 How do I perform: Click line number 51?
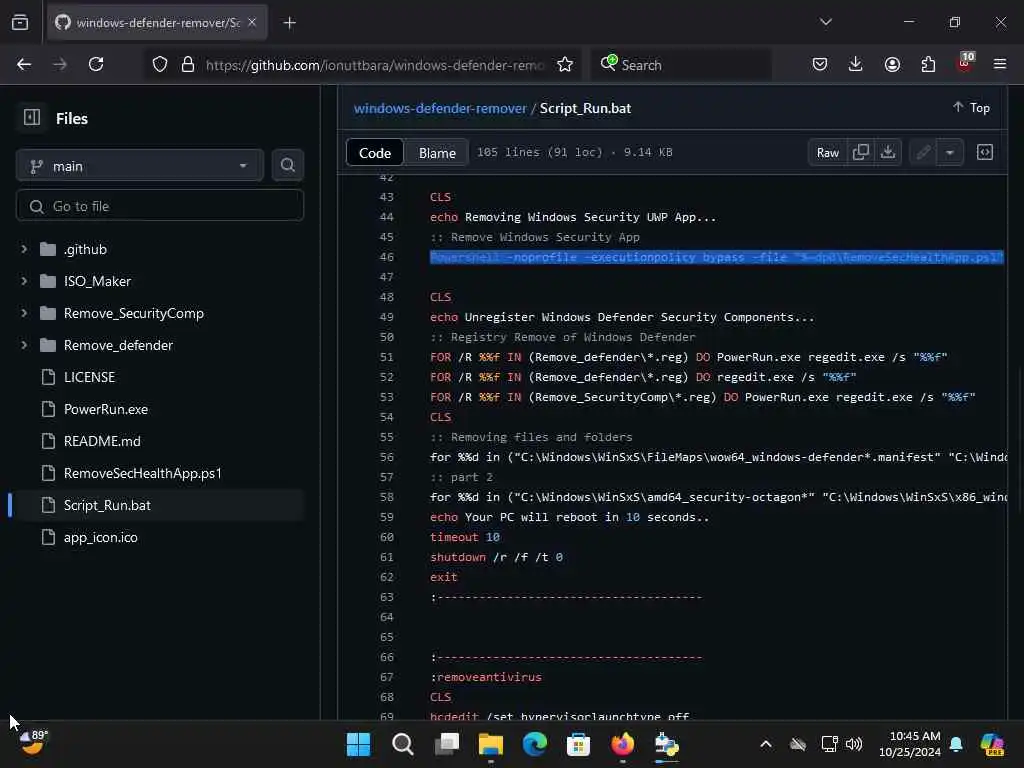point(387,357)
